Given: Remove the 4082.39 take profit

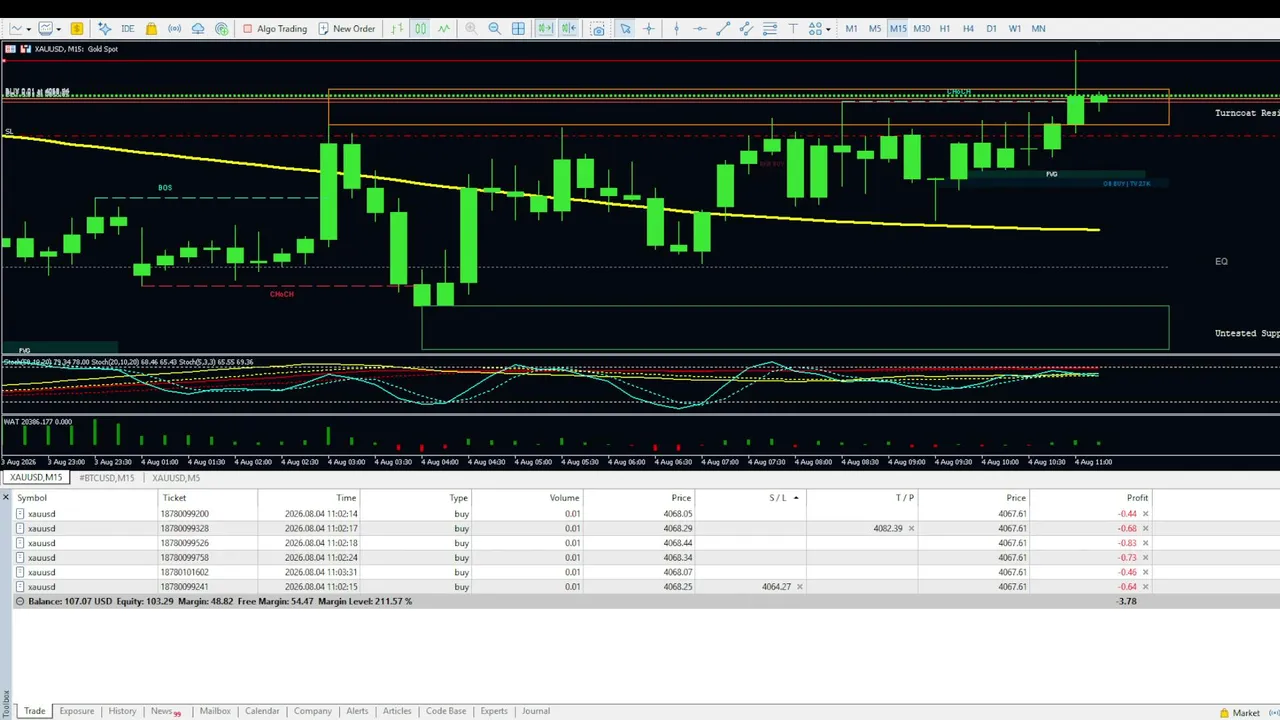Looking at the screenshot, I should coord(911,528).
